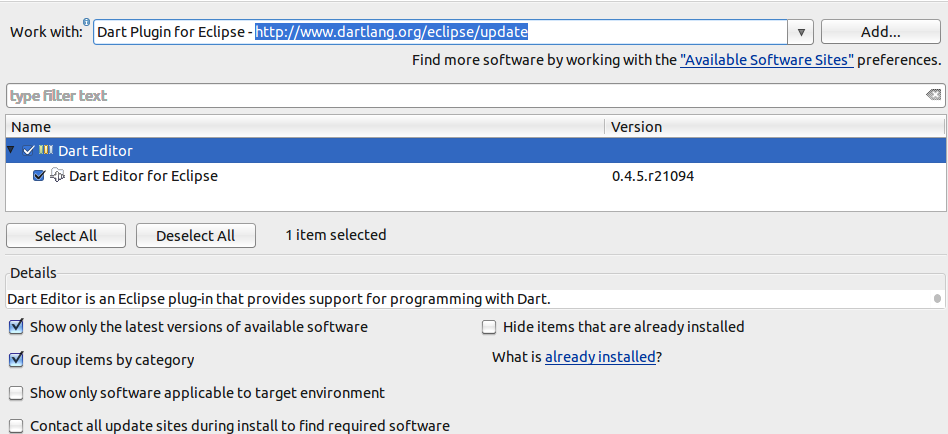Screen dimensions: 948x434
Task: Disable Show only the latest versions option
Action: 16,327
